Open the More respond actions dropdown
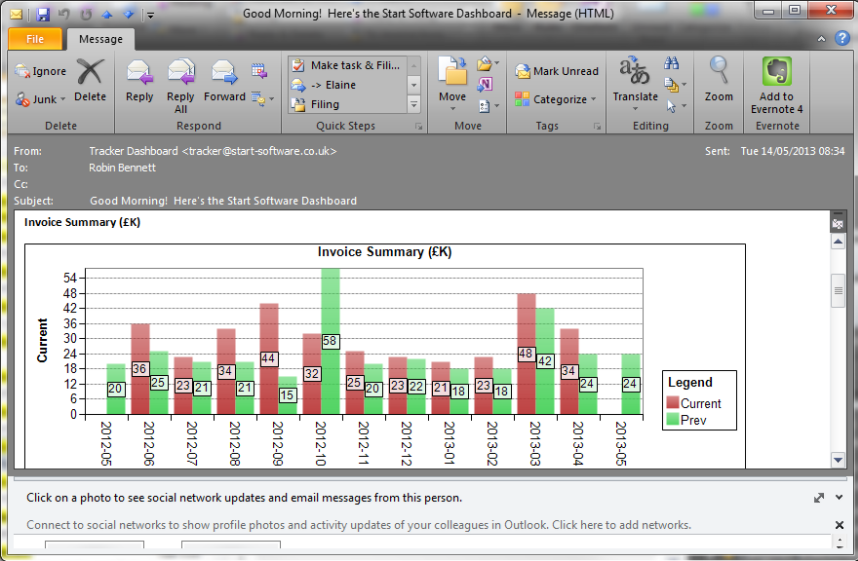Screen dimensions: 858x561 point(262,99)
